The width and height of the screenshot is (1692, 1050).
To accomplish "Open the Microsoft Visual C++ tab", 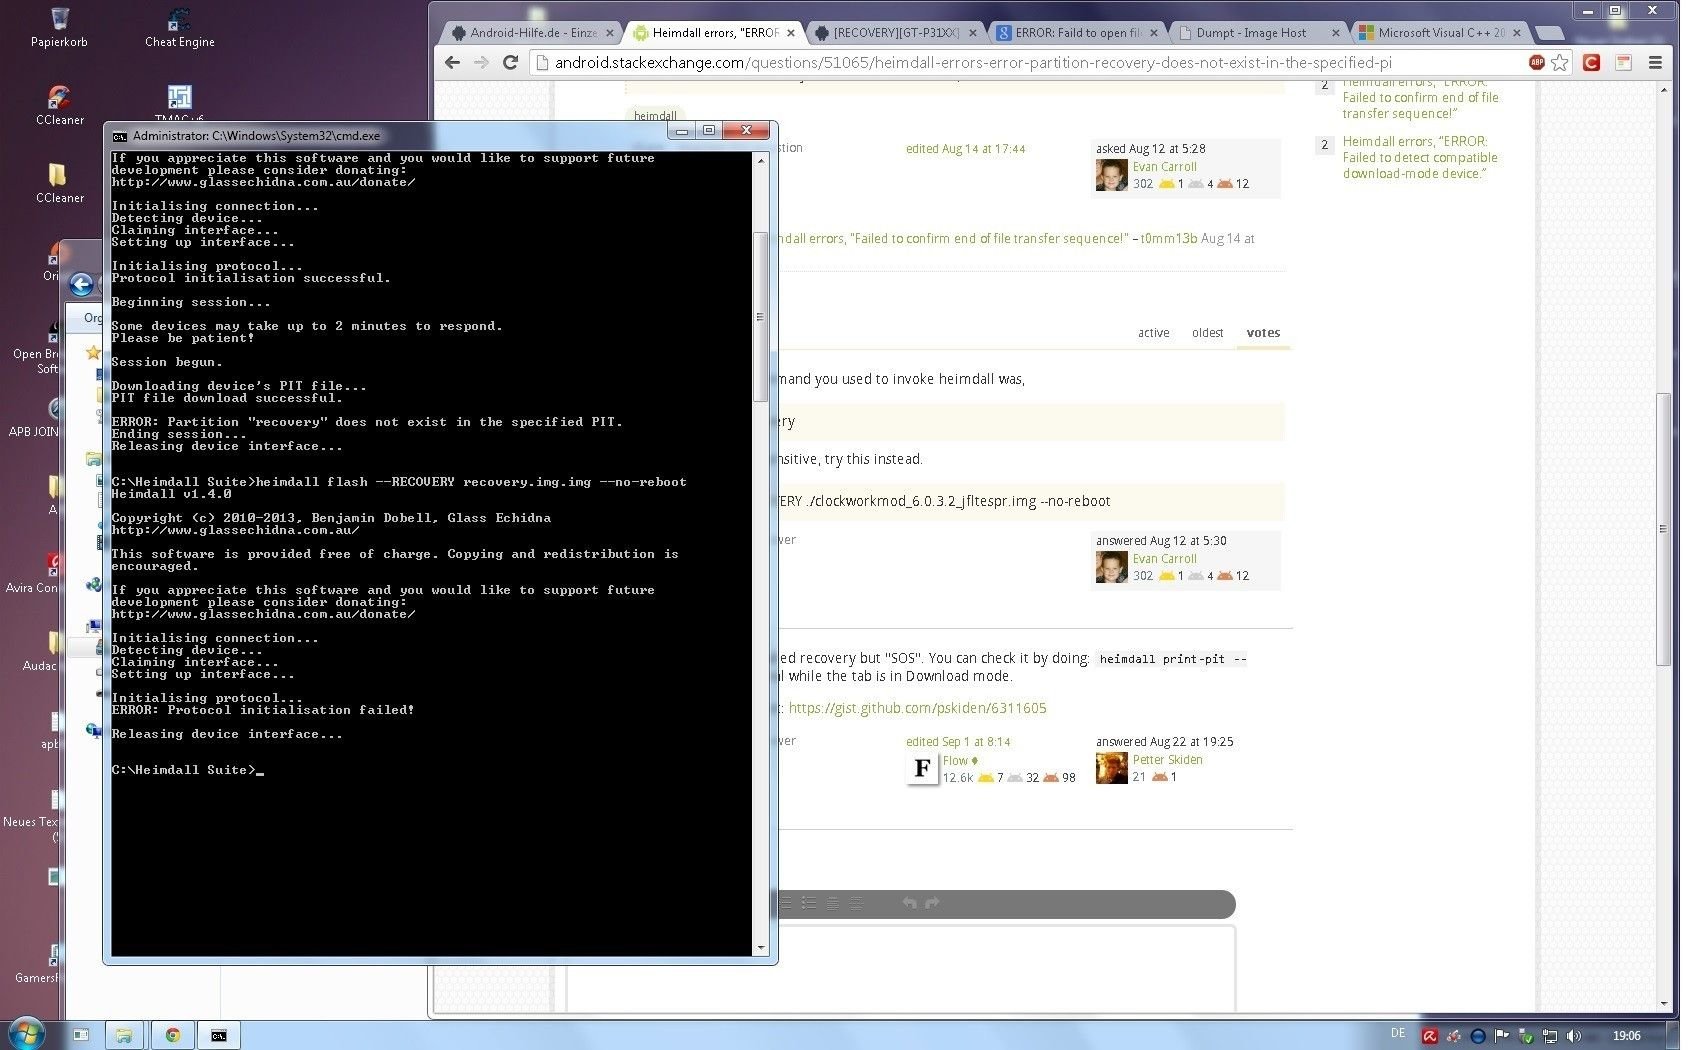I will (x=1440, y=33).
